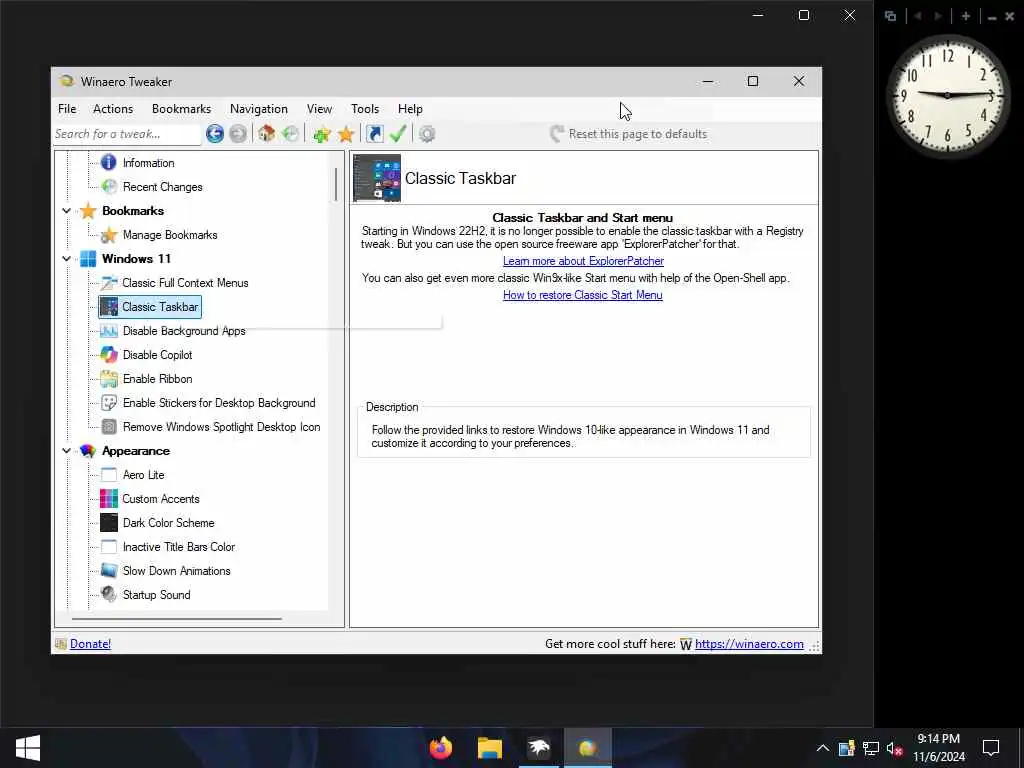
Task: Open the Navigation menu
Action: (259, 109)
